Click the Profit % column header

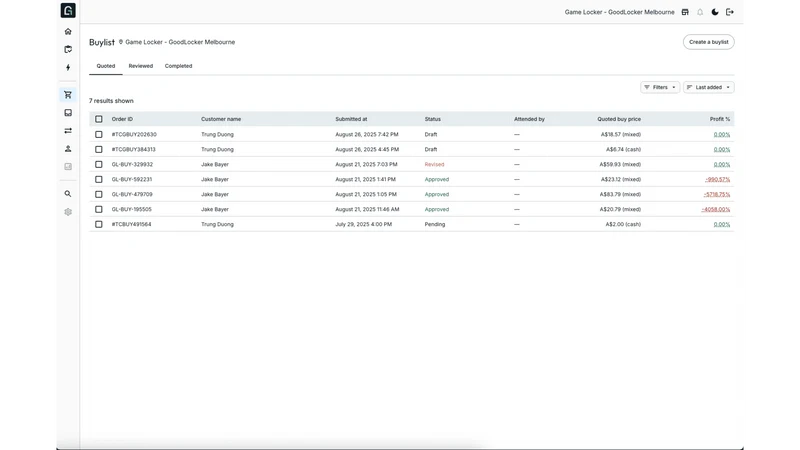(x=720, y=119)
